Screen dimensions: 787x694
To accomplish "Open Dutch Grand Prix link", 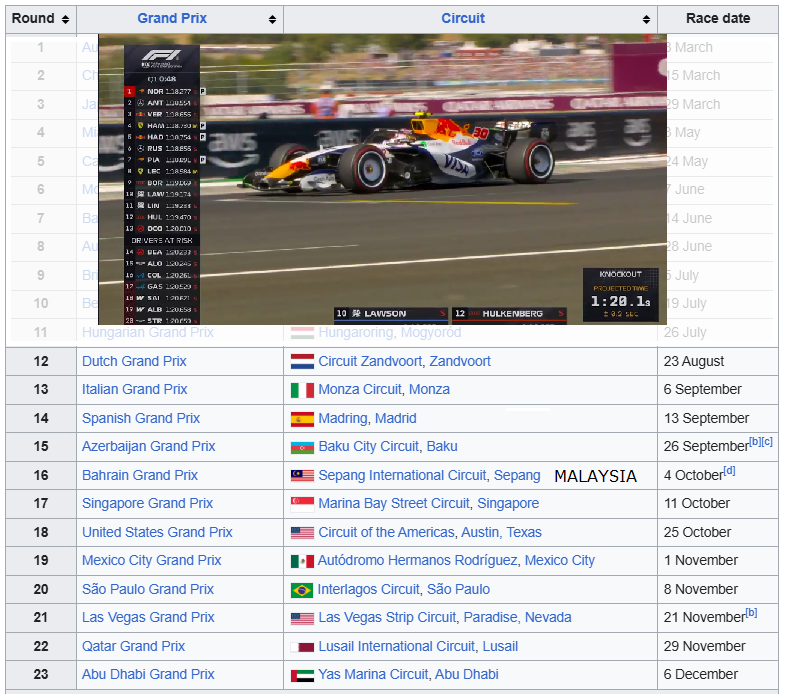I will point(134,361).
